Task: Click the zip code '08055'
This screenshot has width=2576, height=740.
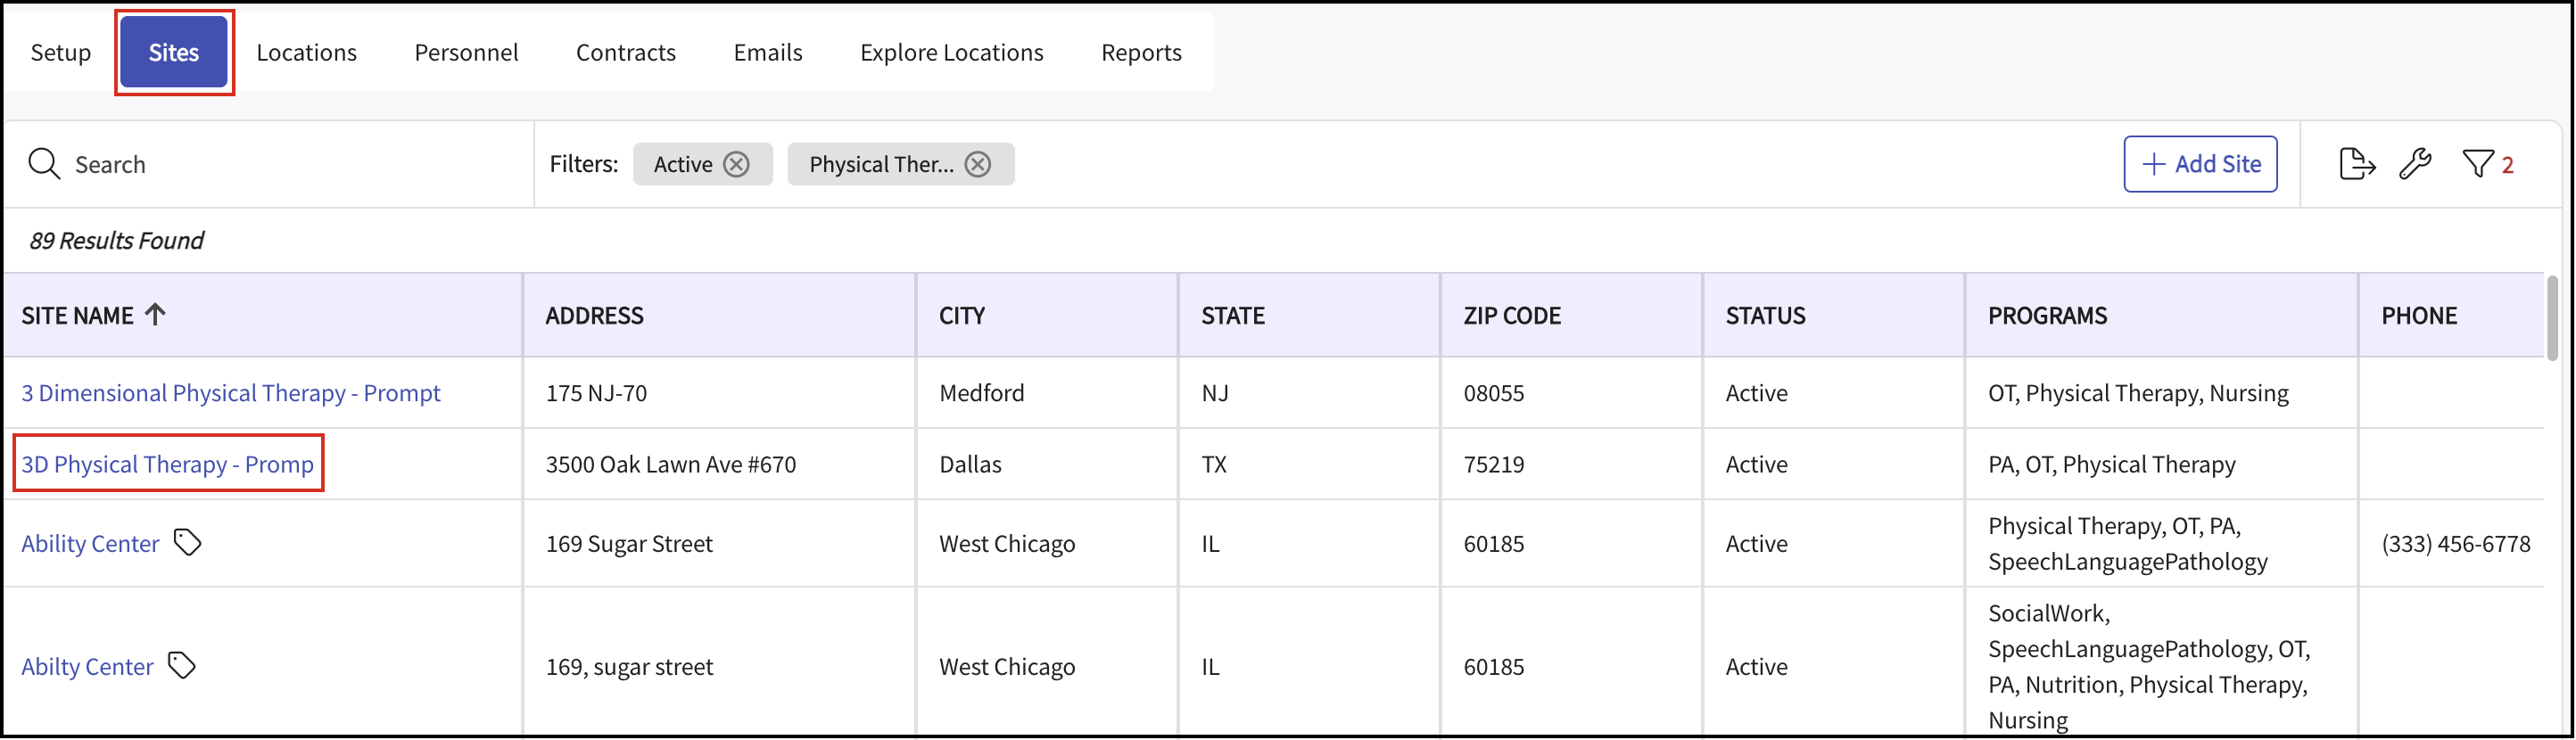Action: (x=1494, y=393)
